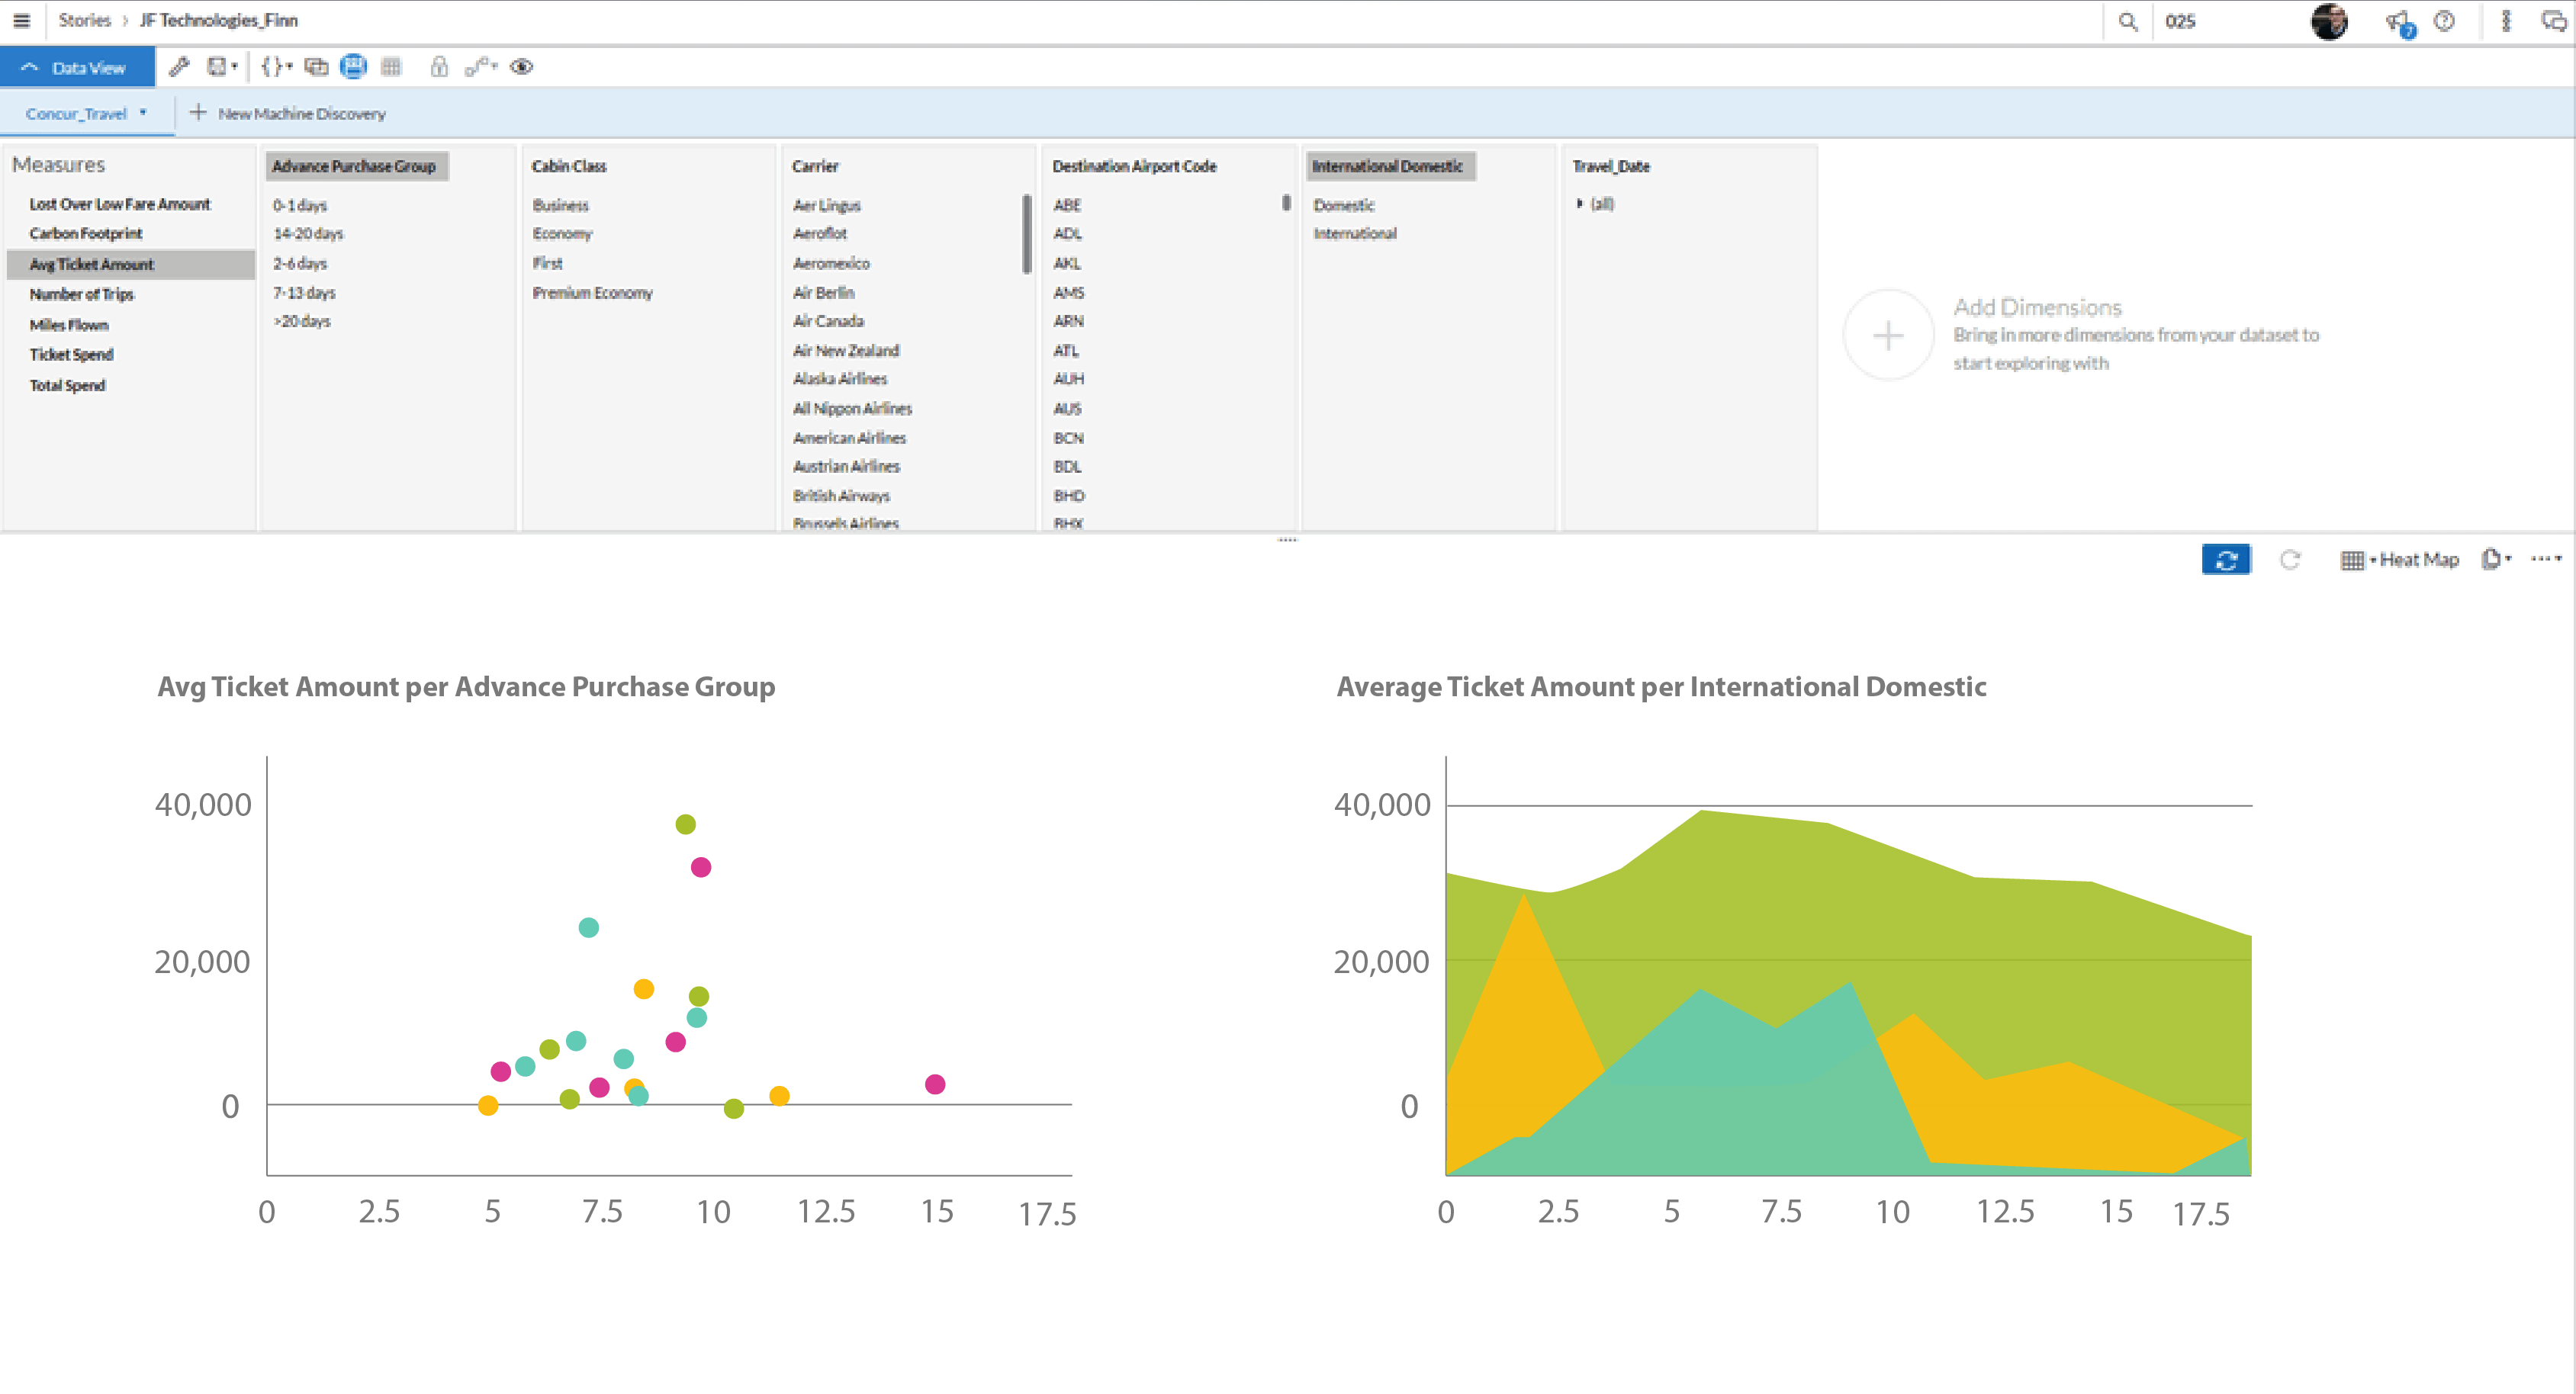This screenshot has width=2576, height=1394.
Task: Select the Number of Trips measure
Action: (x=81, y=294)
